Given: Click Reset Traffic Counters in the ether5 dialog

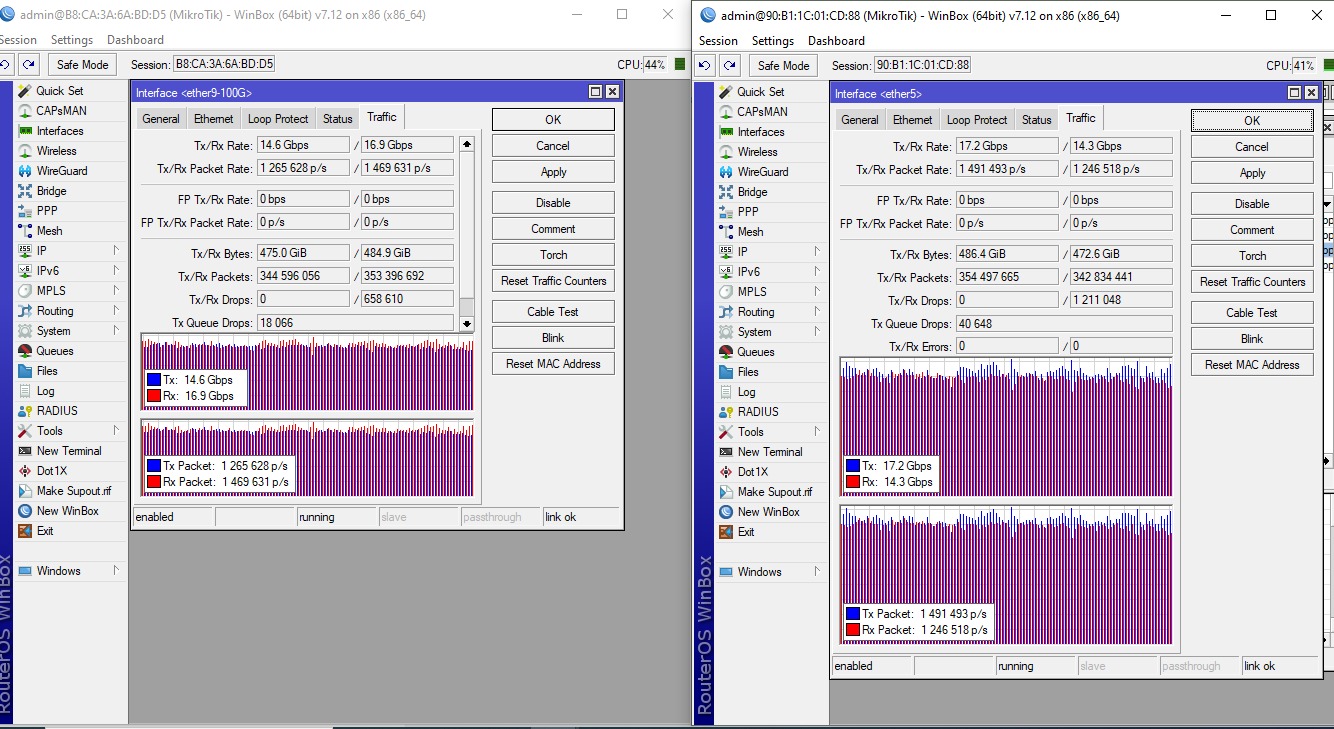Looking at the screenshot, I should coord(1252,282).
